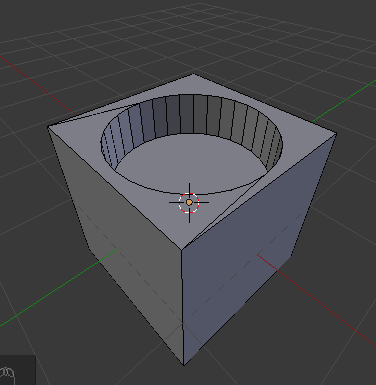Click the 3D cursor crosshair on the cube

(189, 202)
